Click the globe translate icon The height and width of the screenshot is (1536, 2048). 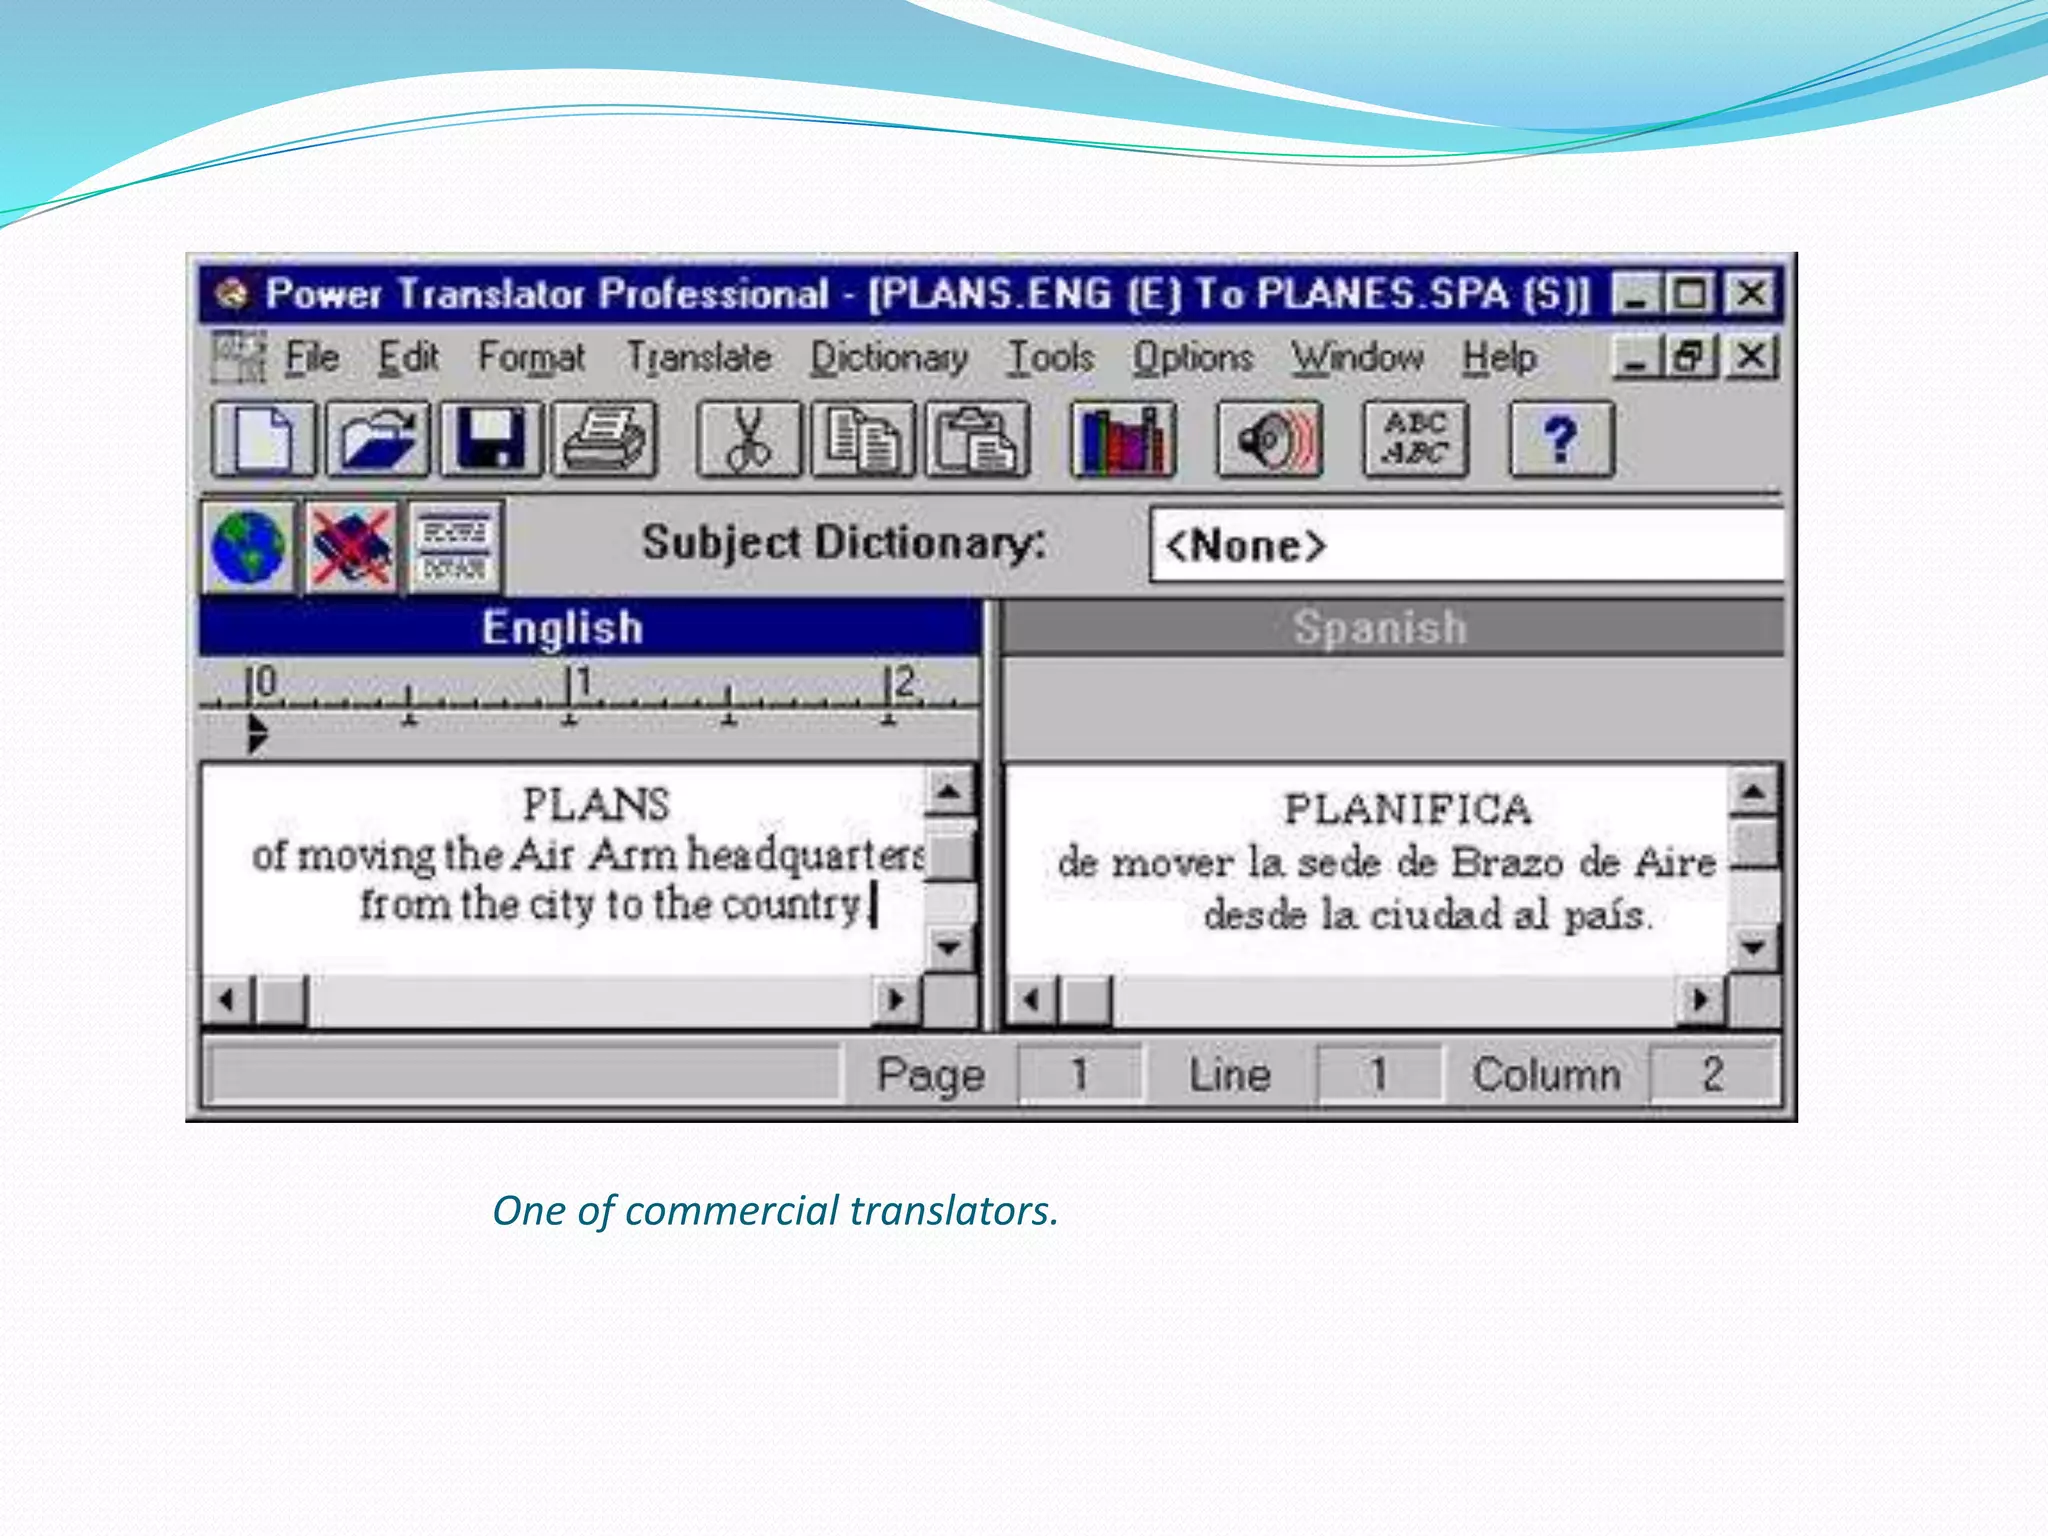tap(247, 547)
